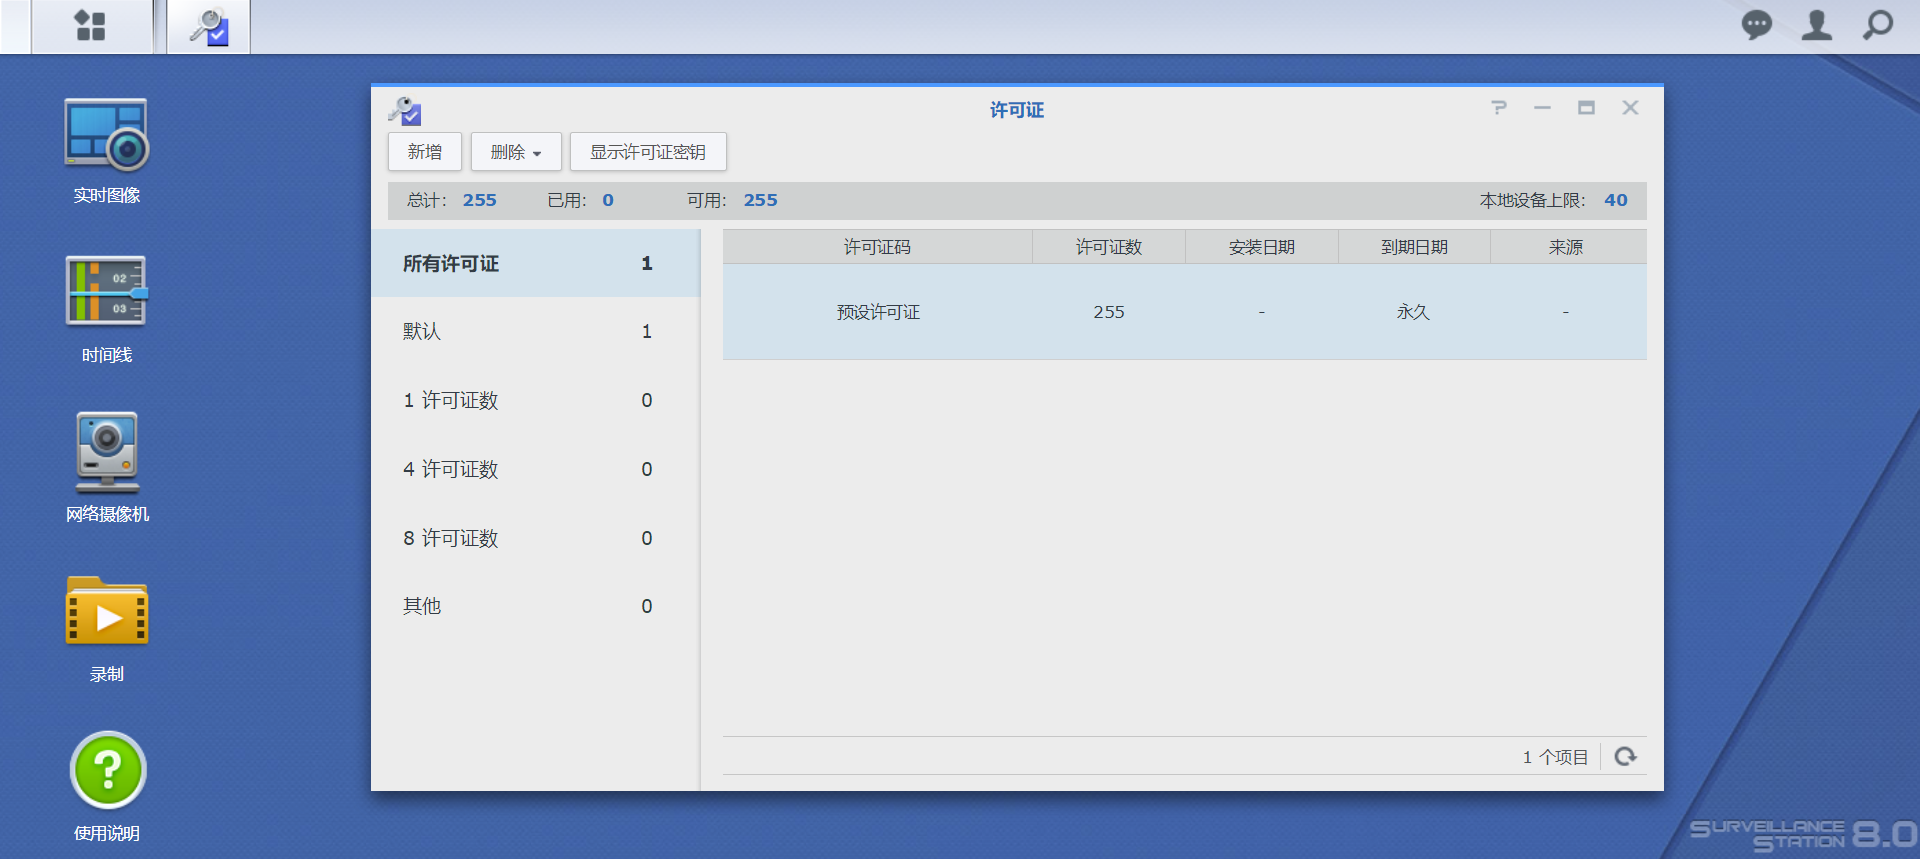The image size is (1920, 859).
Task: Select 所有许可证 category
Action: click(536, 263)
